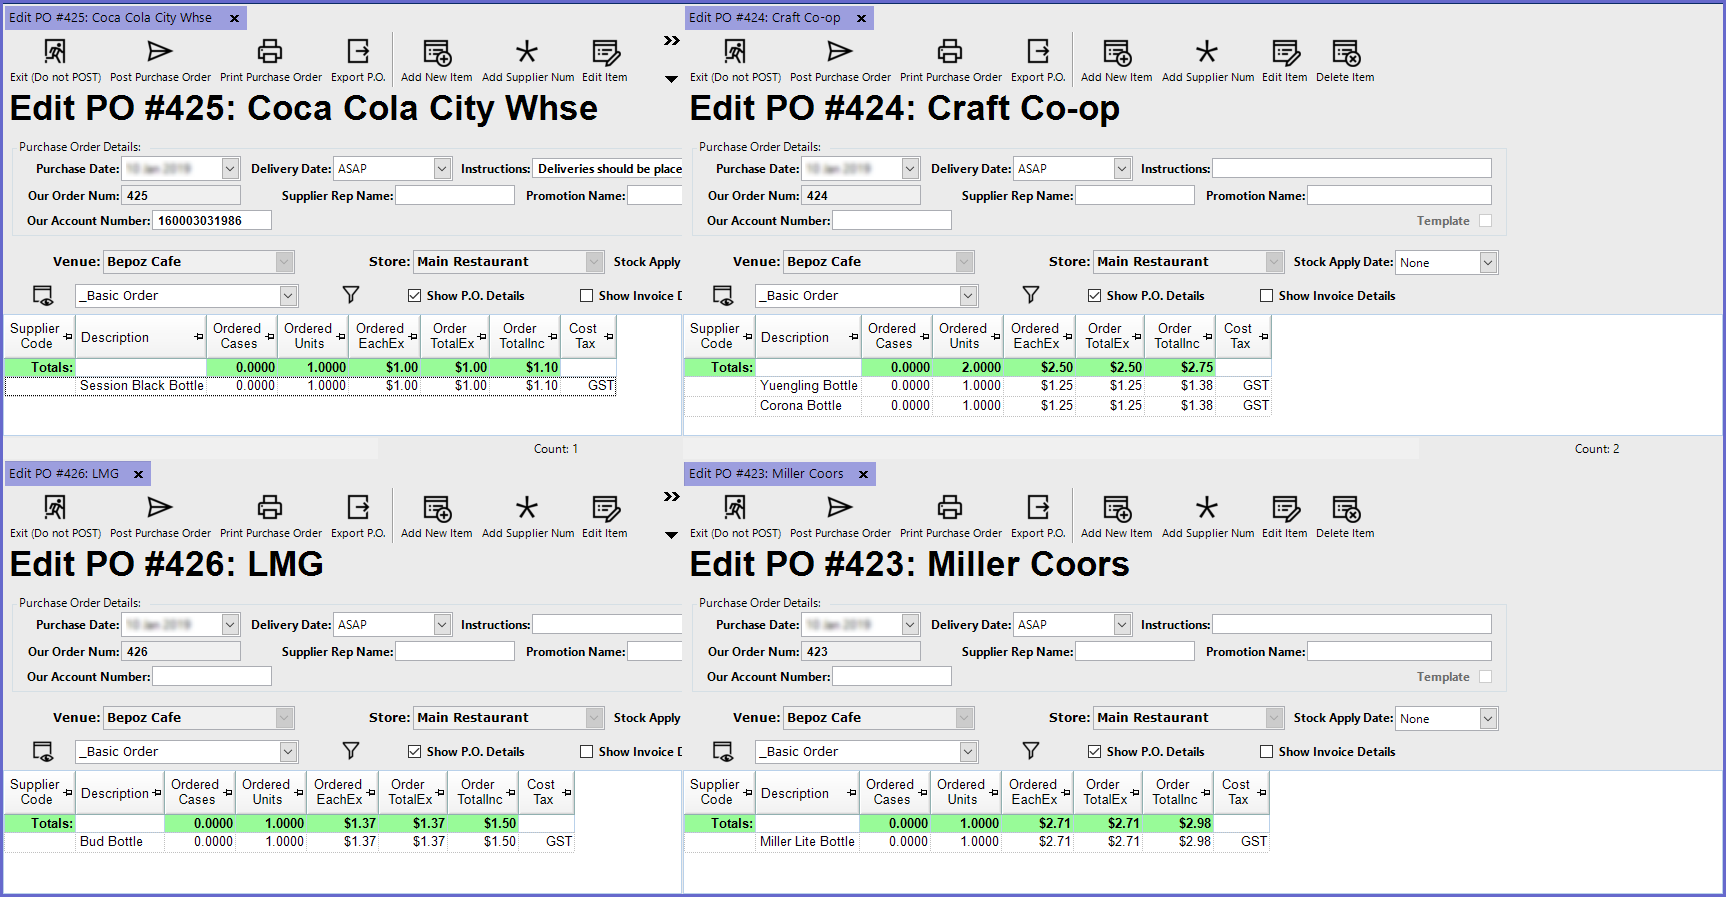Open Purchase Date dropdown in PO #425
This screenshot has width=1726, height=897.
(x=230, y=169)
